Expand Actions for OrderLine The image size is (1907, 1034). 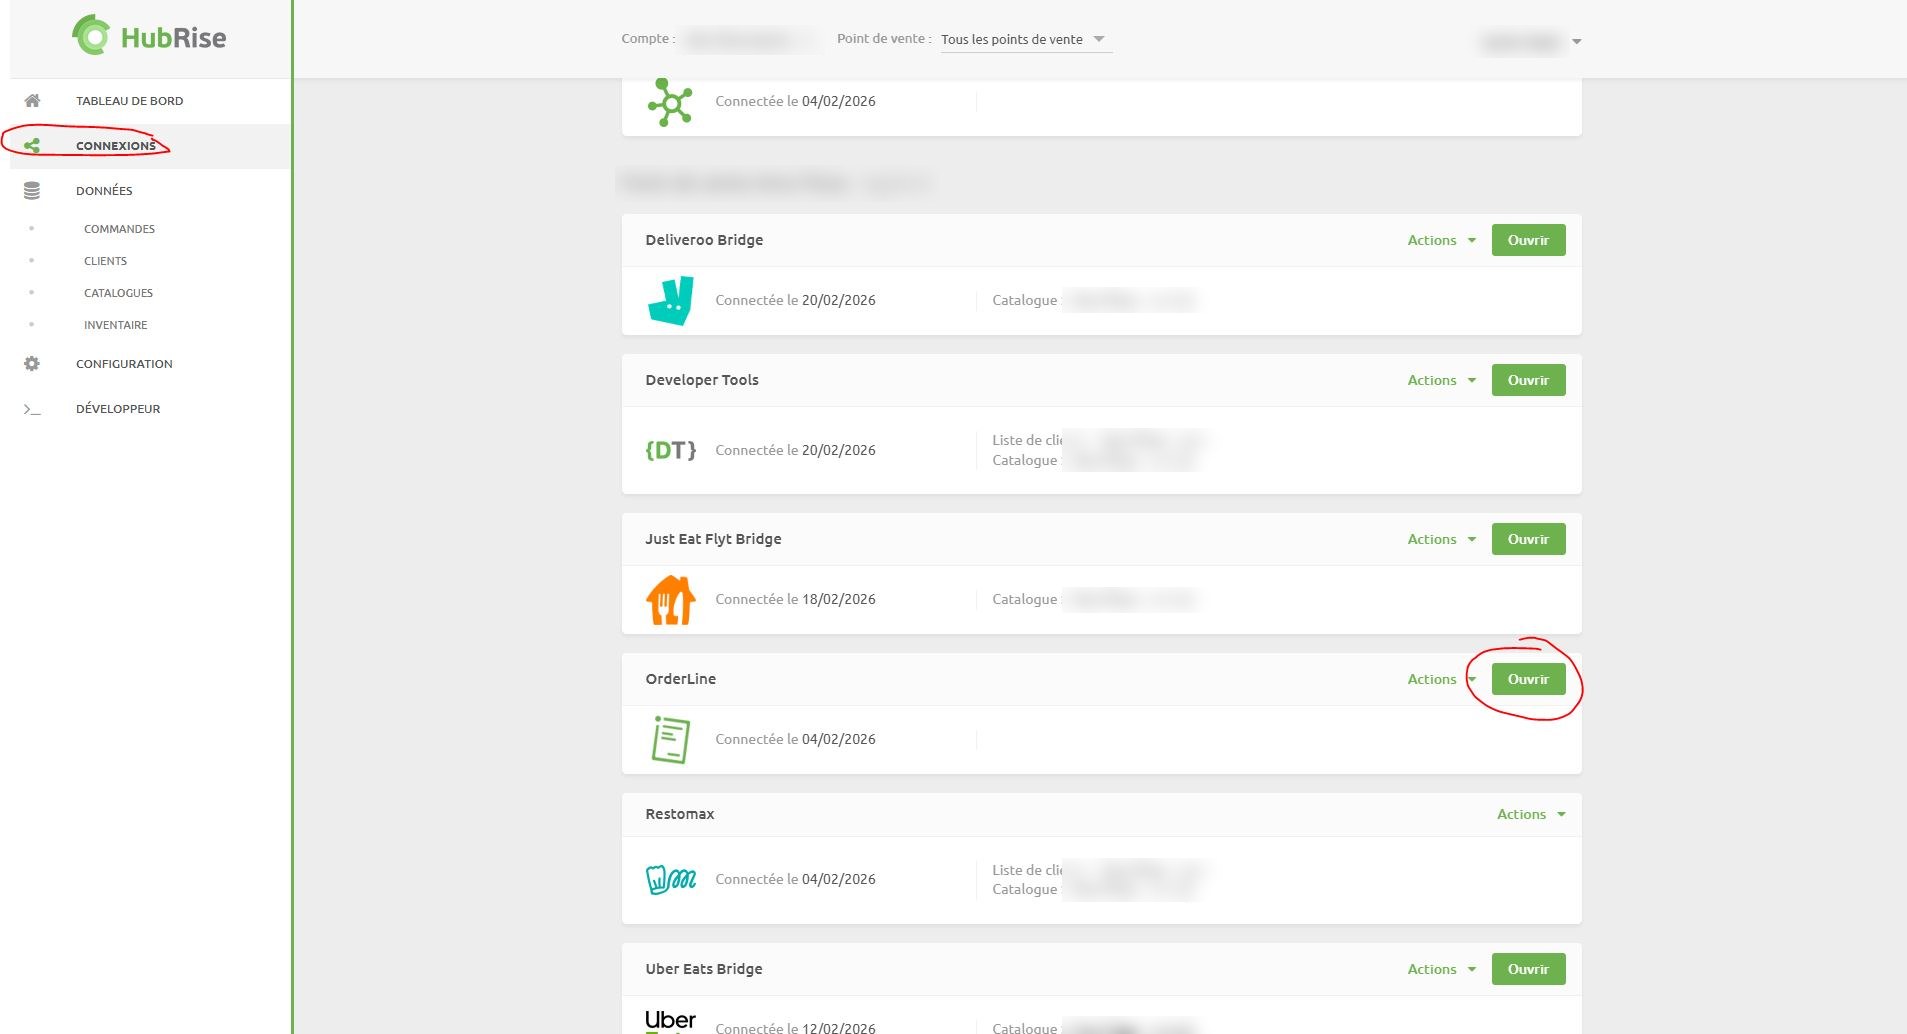[1441, 679]
